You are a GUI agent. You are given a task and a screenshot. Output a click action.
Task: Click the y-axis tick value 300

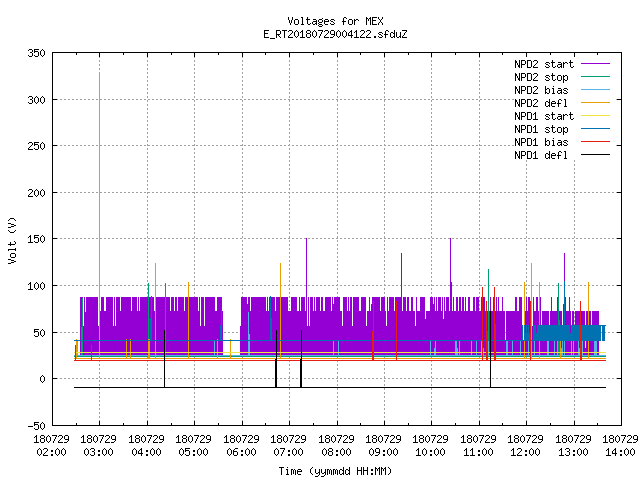(36, 100)
